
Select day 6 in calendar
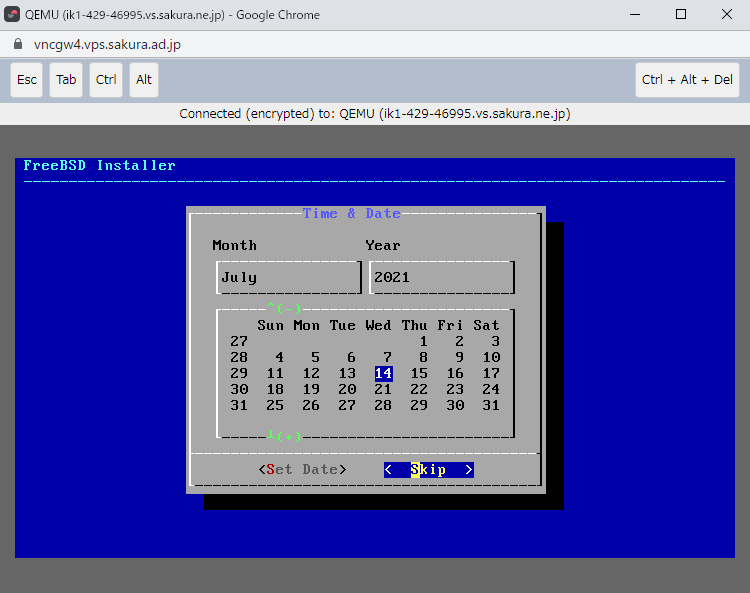tap(352, 357)
